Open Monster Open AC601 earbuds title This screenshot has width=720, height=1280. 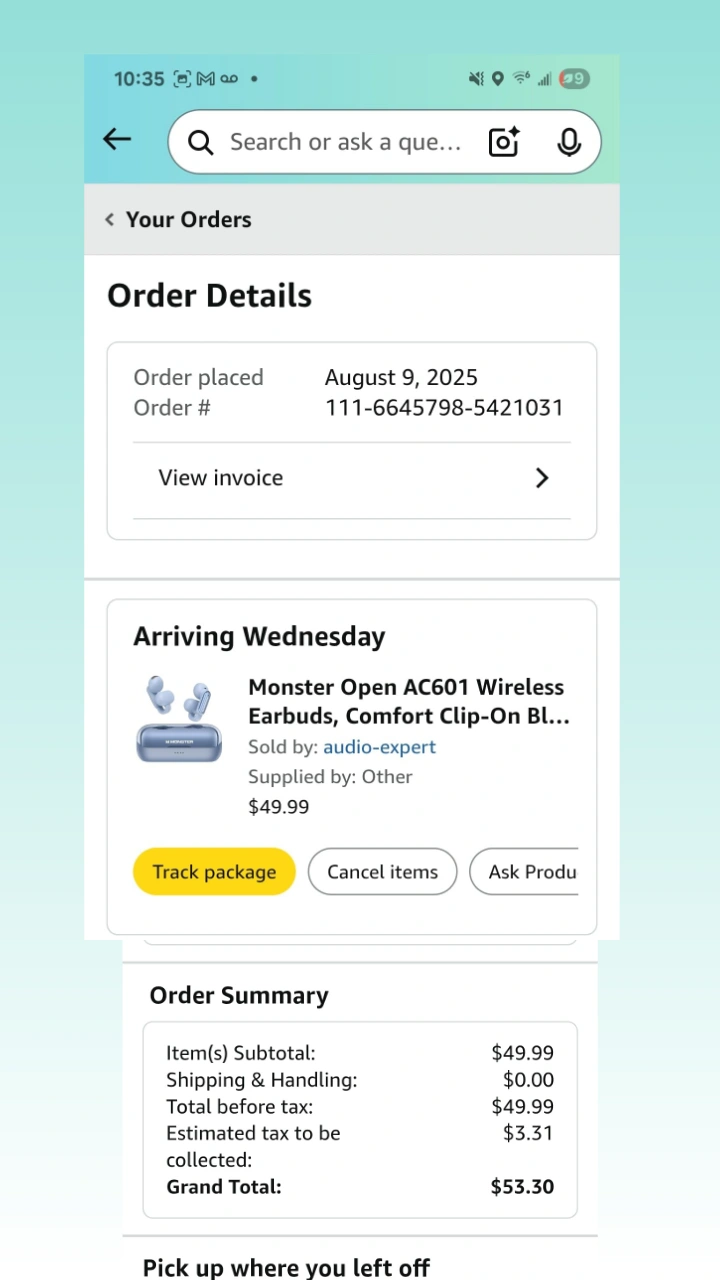point(409,702)
